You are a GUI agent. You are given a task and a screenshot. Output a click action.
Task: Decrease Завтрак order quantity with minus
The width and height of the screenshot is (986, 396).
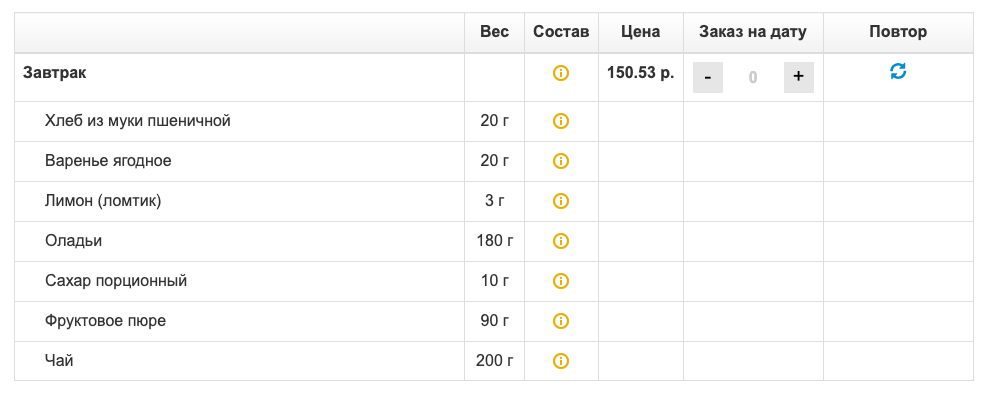[708, 77]
